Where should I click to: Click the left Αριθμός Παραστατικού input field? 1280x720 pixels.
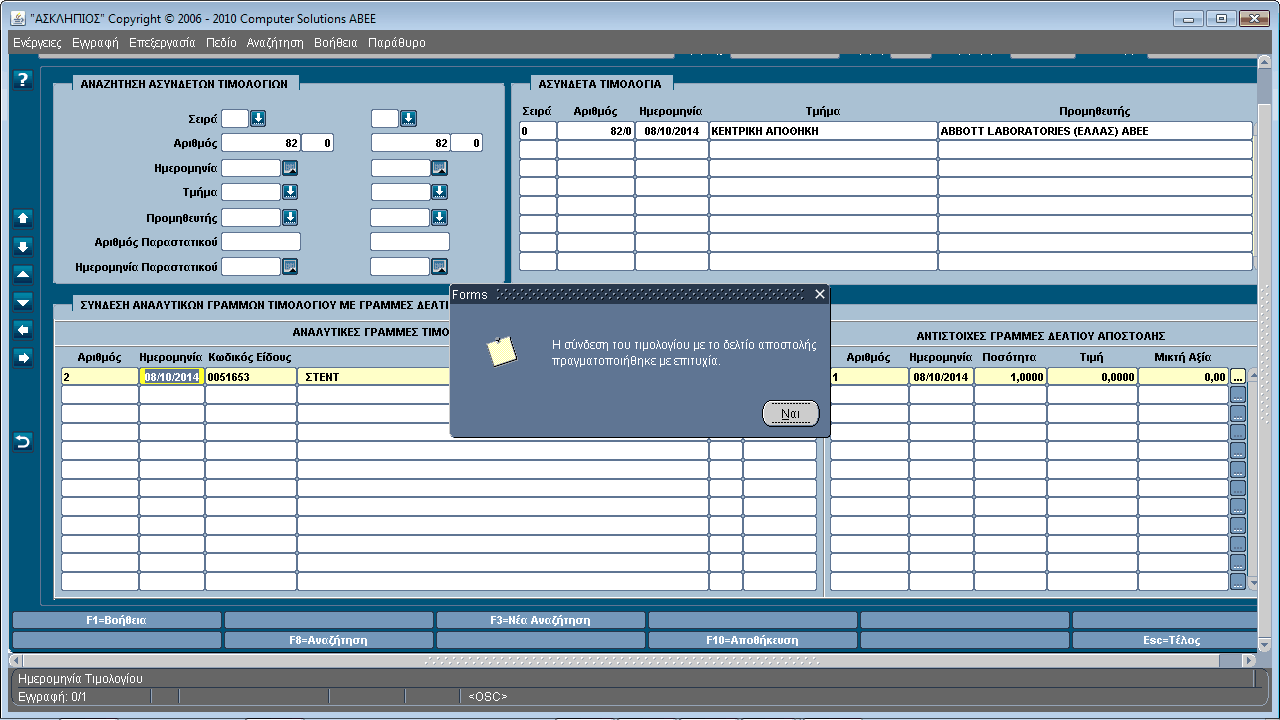(261, 242)
